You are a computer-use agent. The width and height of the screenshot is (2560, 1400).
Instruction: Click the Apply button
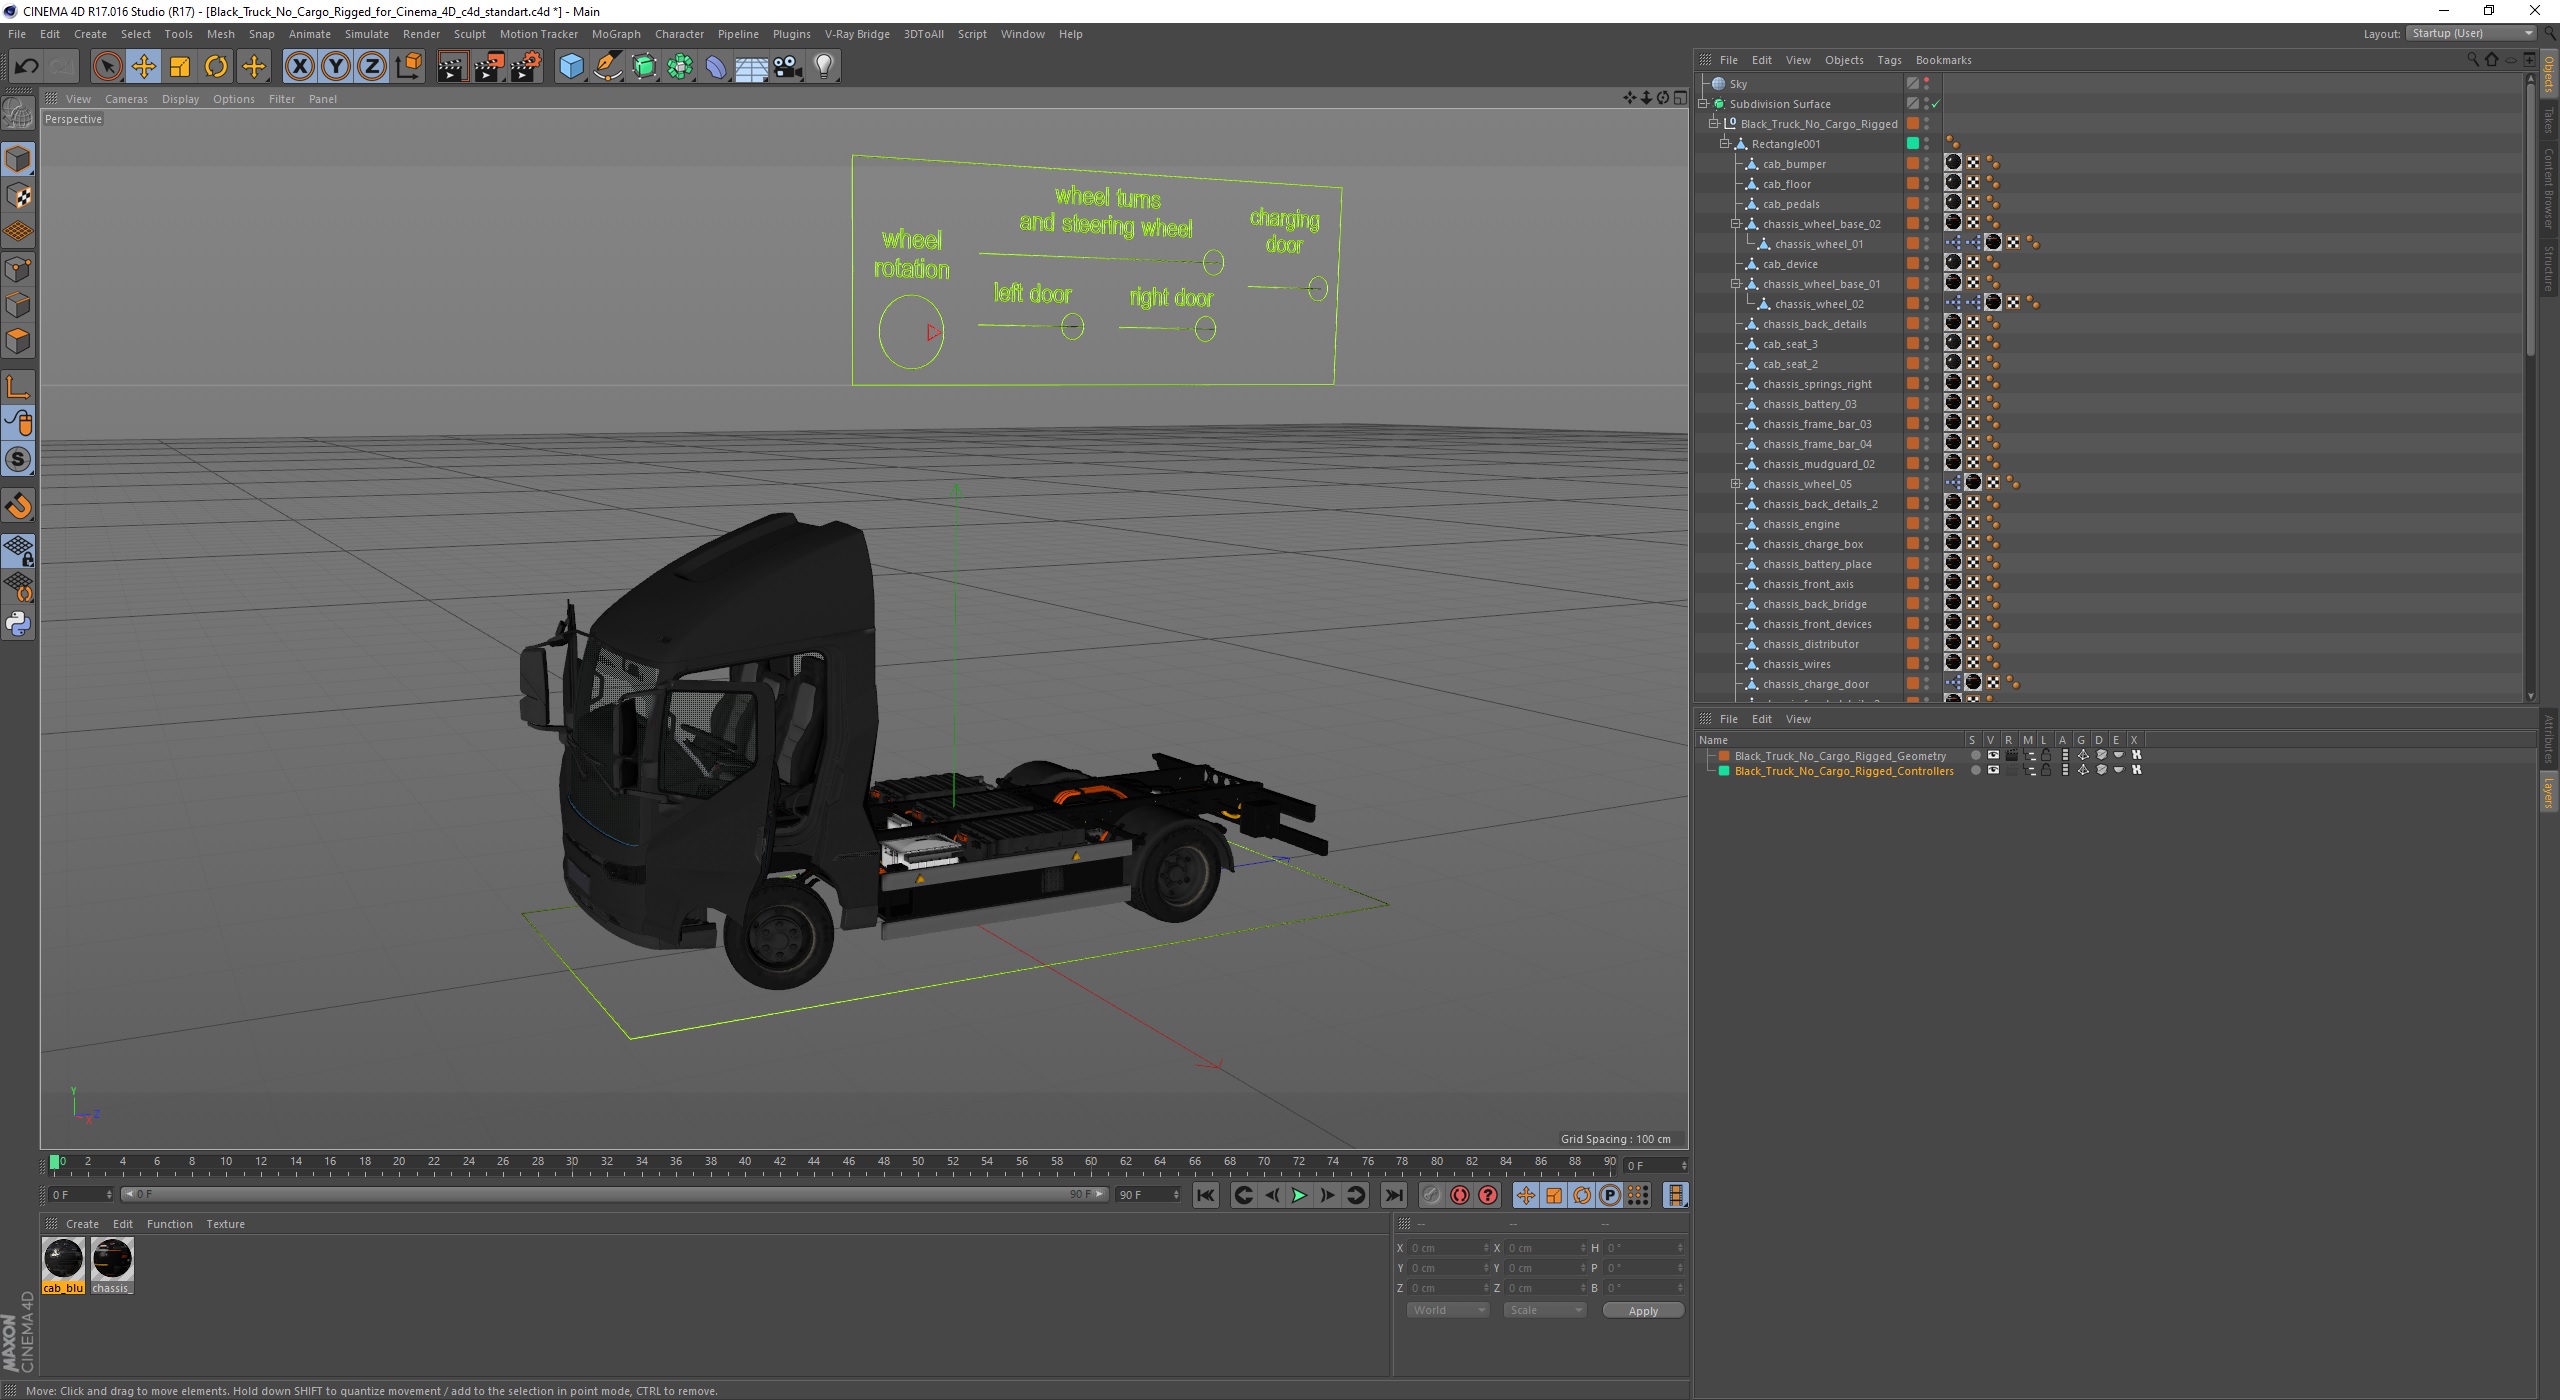tap(1643, 1311)
